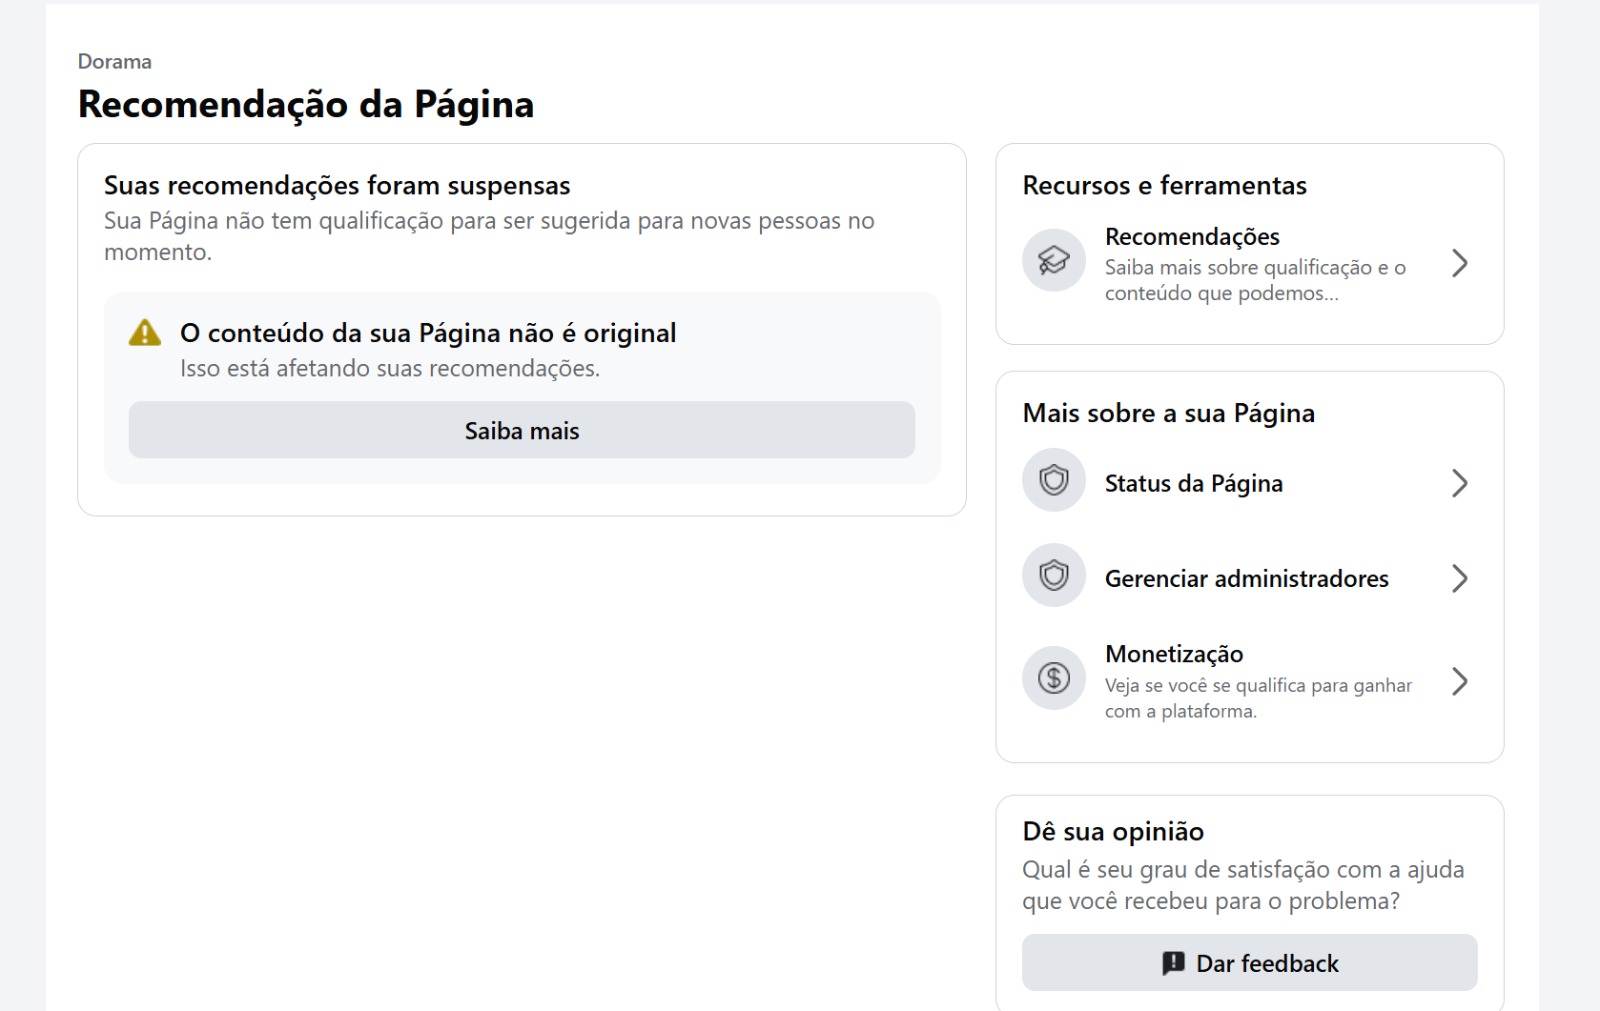
Task: Open the Recomendações resource item
Action: pyautogui.click(x=1250, y=263)
